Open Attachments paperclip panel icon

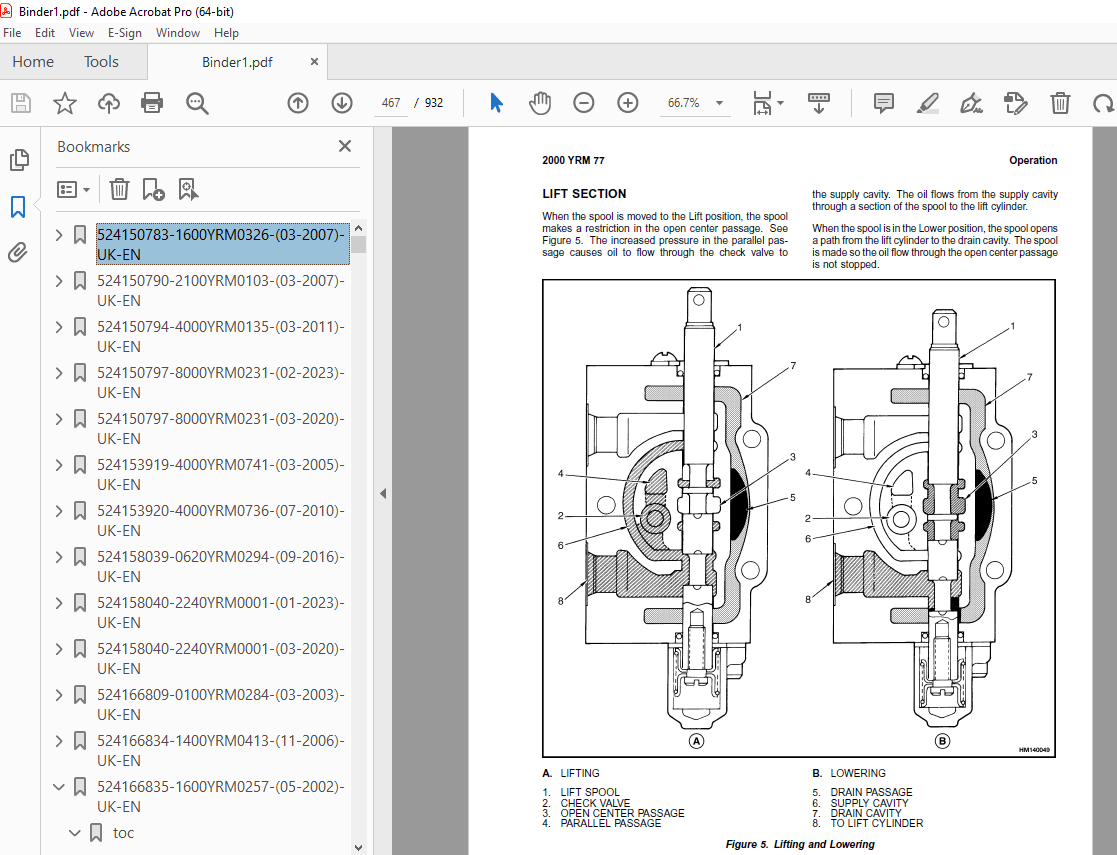18,252
